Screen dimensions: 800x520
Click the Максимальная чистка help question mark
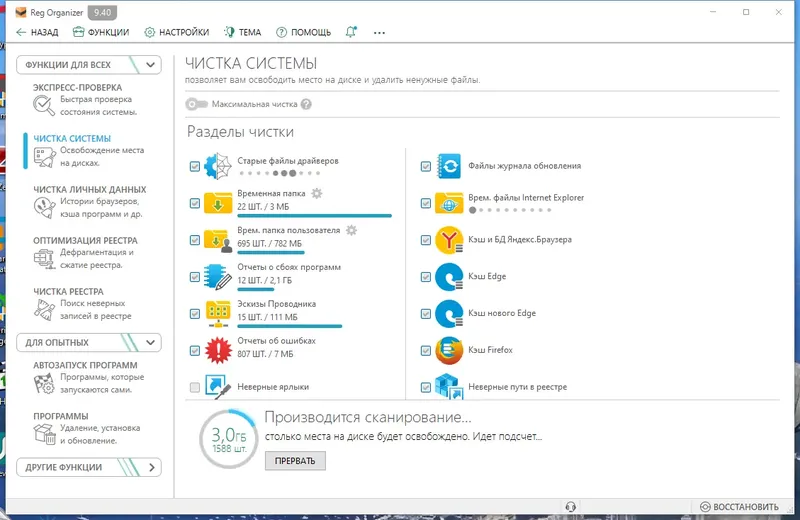(x=306, y=104)
